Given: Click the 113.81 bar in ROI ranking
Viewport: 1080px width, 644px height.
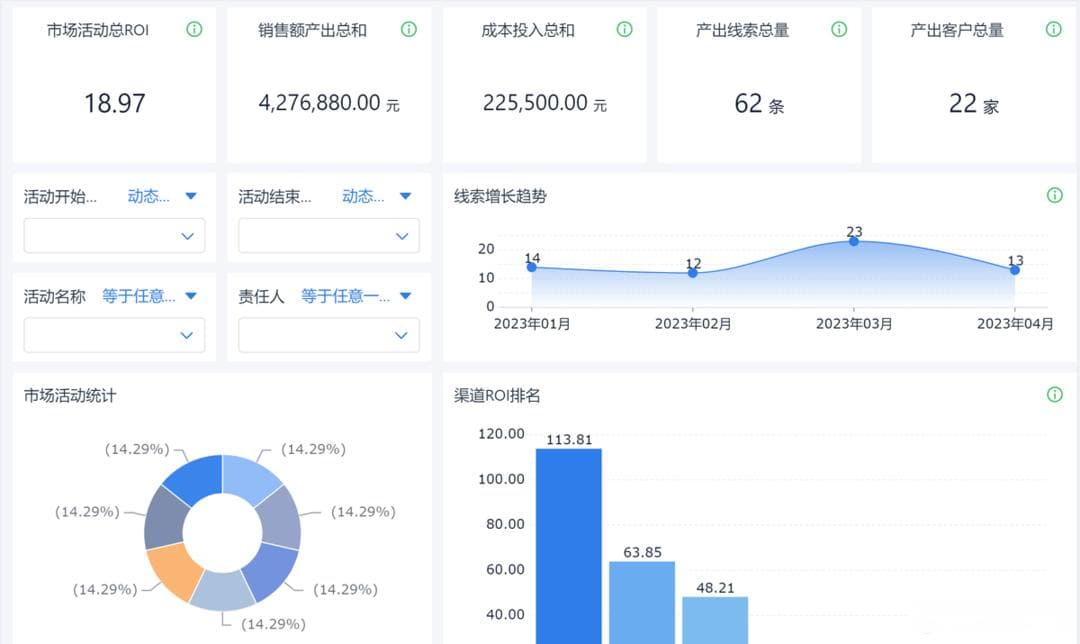Looking at the screenshot, I should [569, 546].
